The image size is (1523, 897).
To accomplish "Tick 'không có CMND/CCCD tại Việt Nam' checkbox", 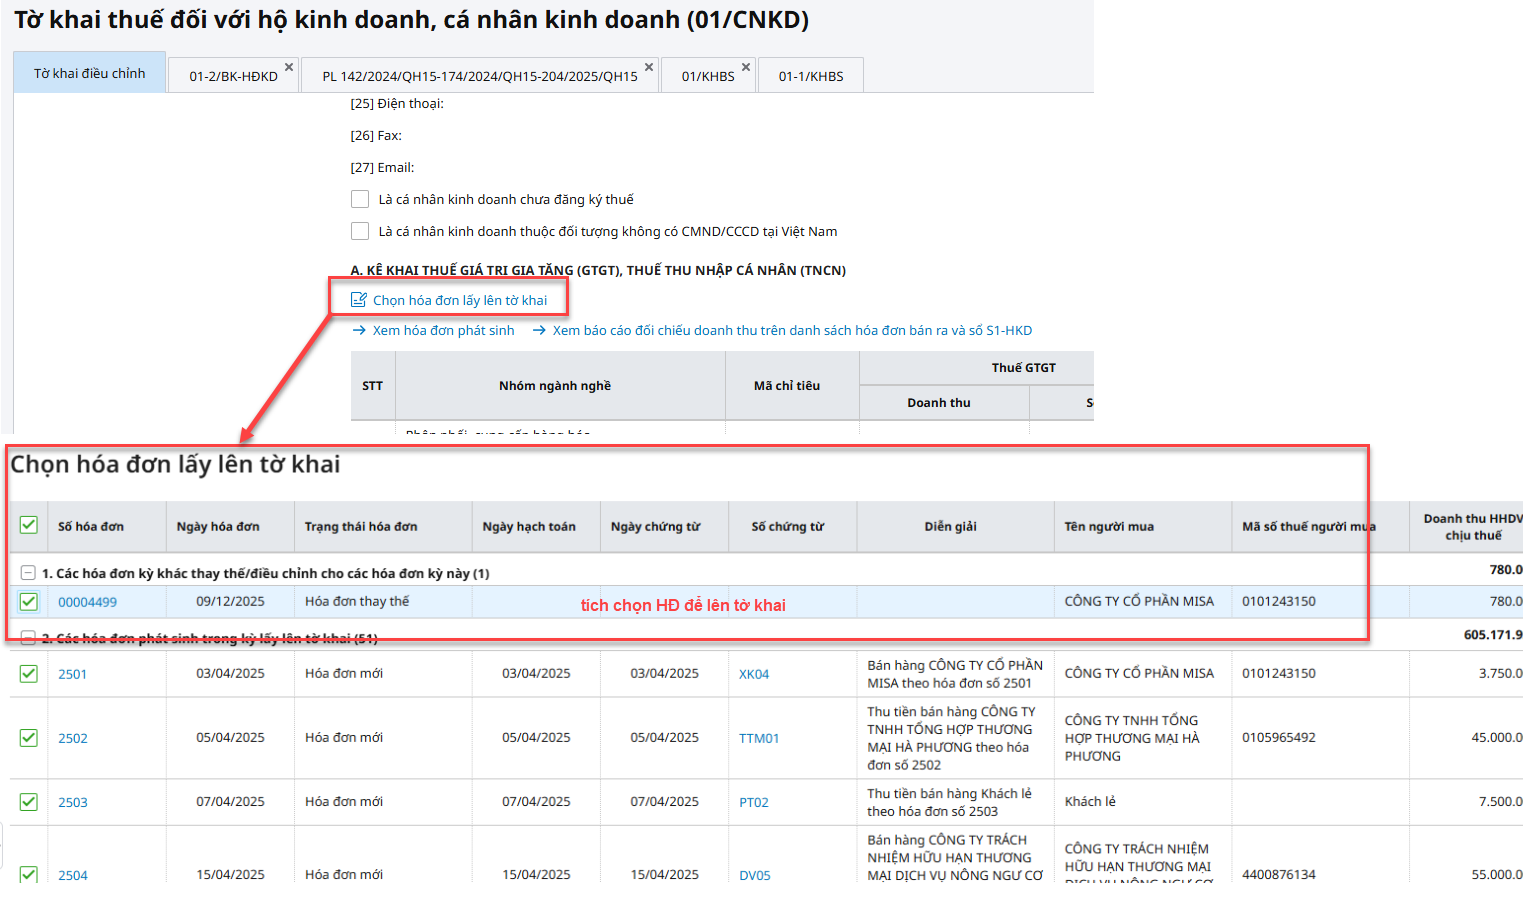I will (x=360, y=231).
